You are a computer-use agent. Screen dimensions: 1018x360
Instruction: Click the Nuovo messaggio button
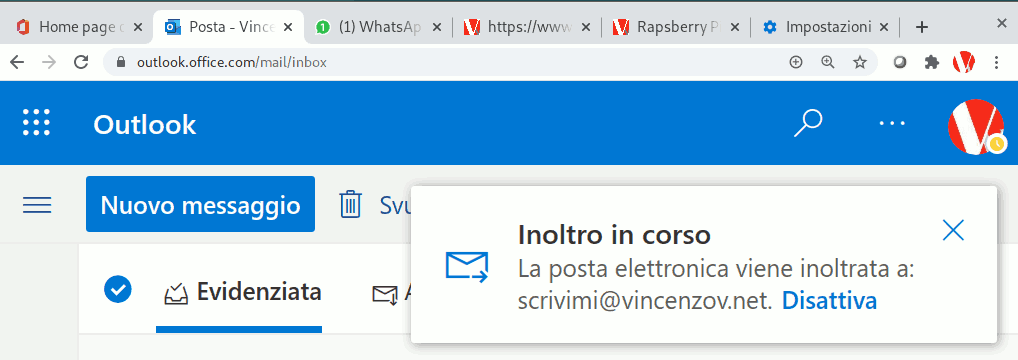(200, 204)
